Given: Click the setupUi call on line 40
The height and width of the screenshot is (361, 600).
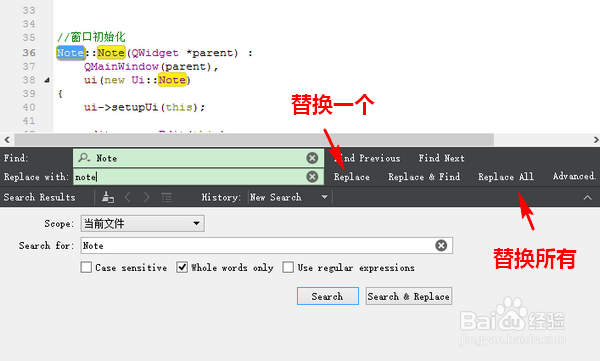Looking at the screenshot, I should click(x=135, y=107).
